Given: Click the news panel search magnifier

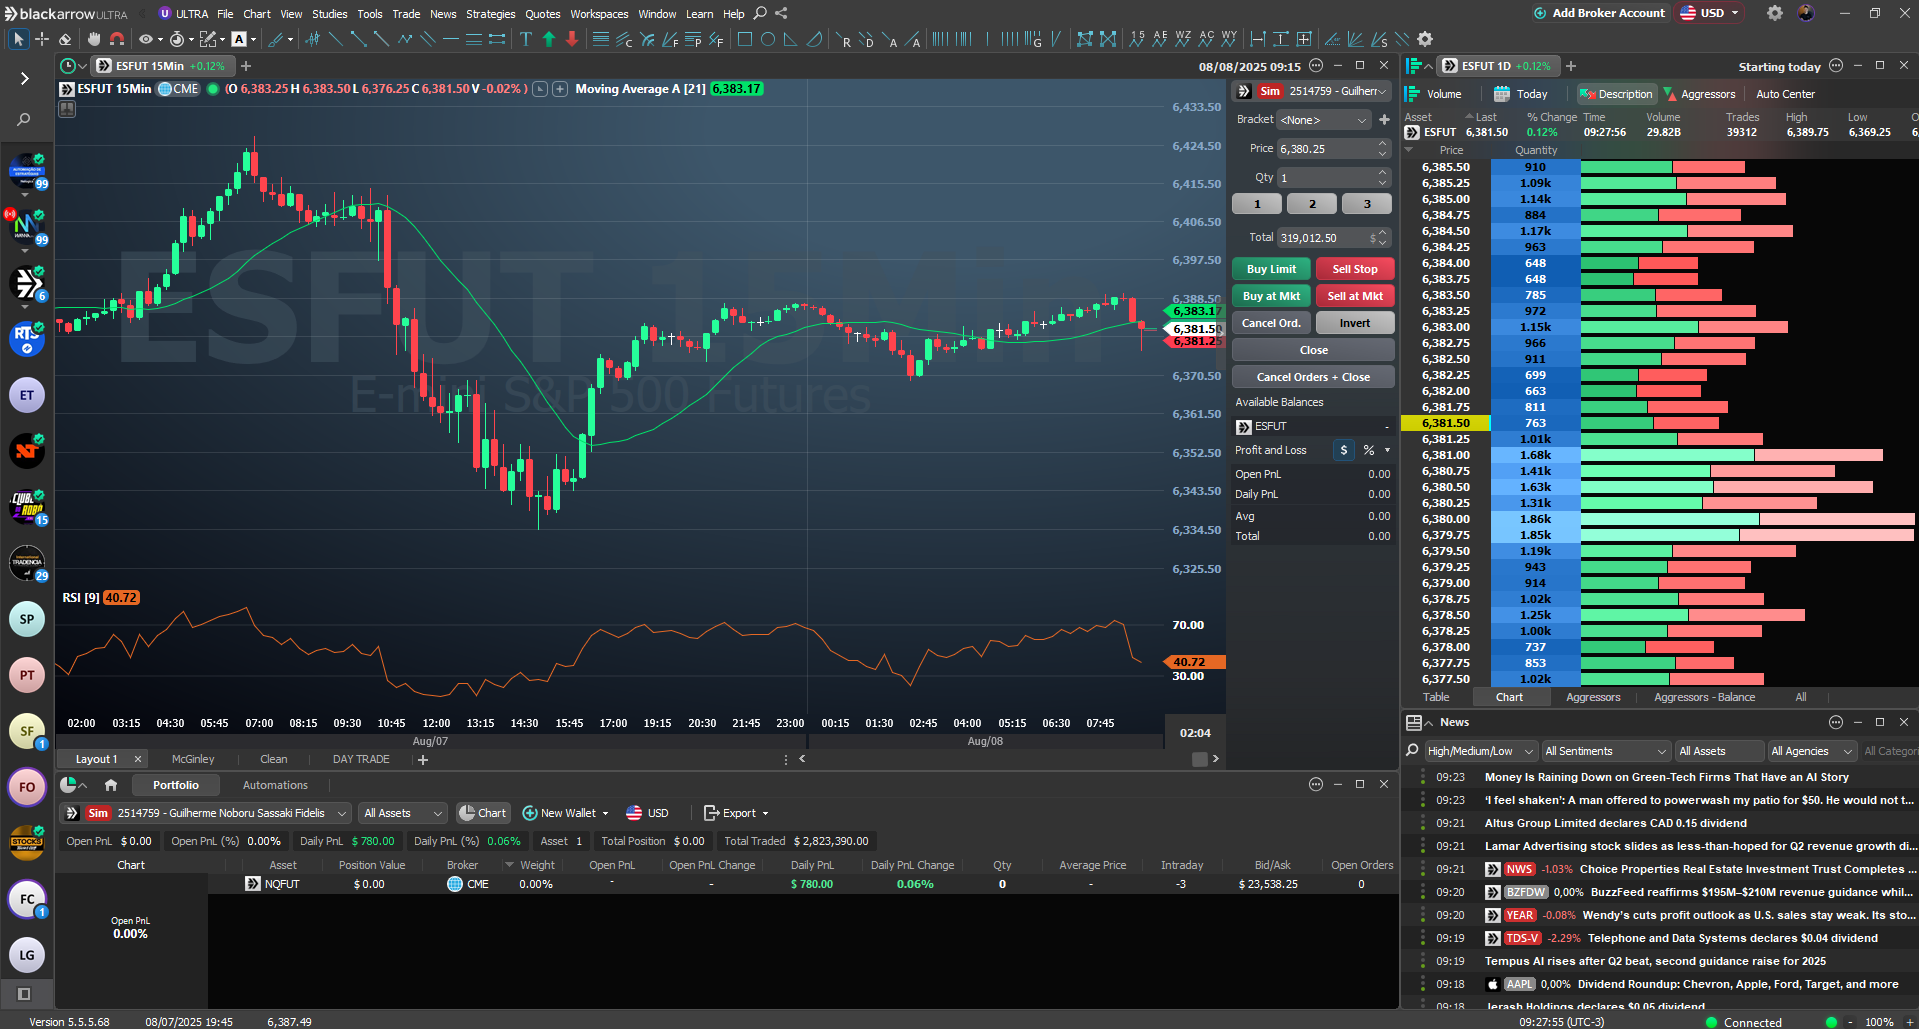Looking at the screenshot, I should click(x=1412, y=750).
